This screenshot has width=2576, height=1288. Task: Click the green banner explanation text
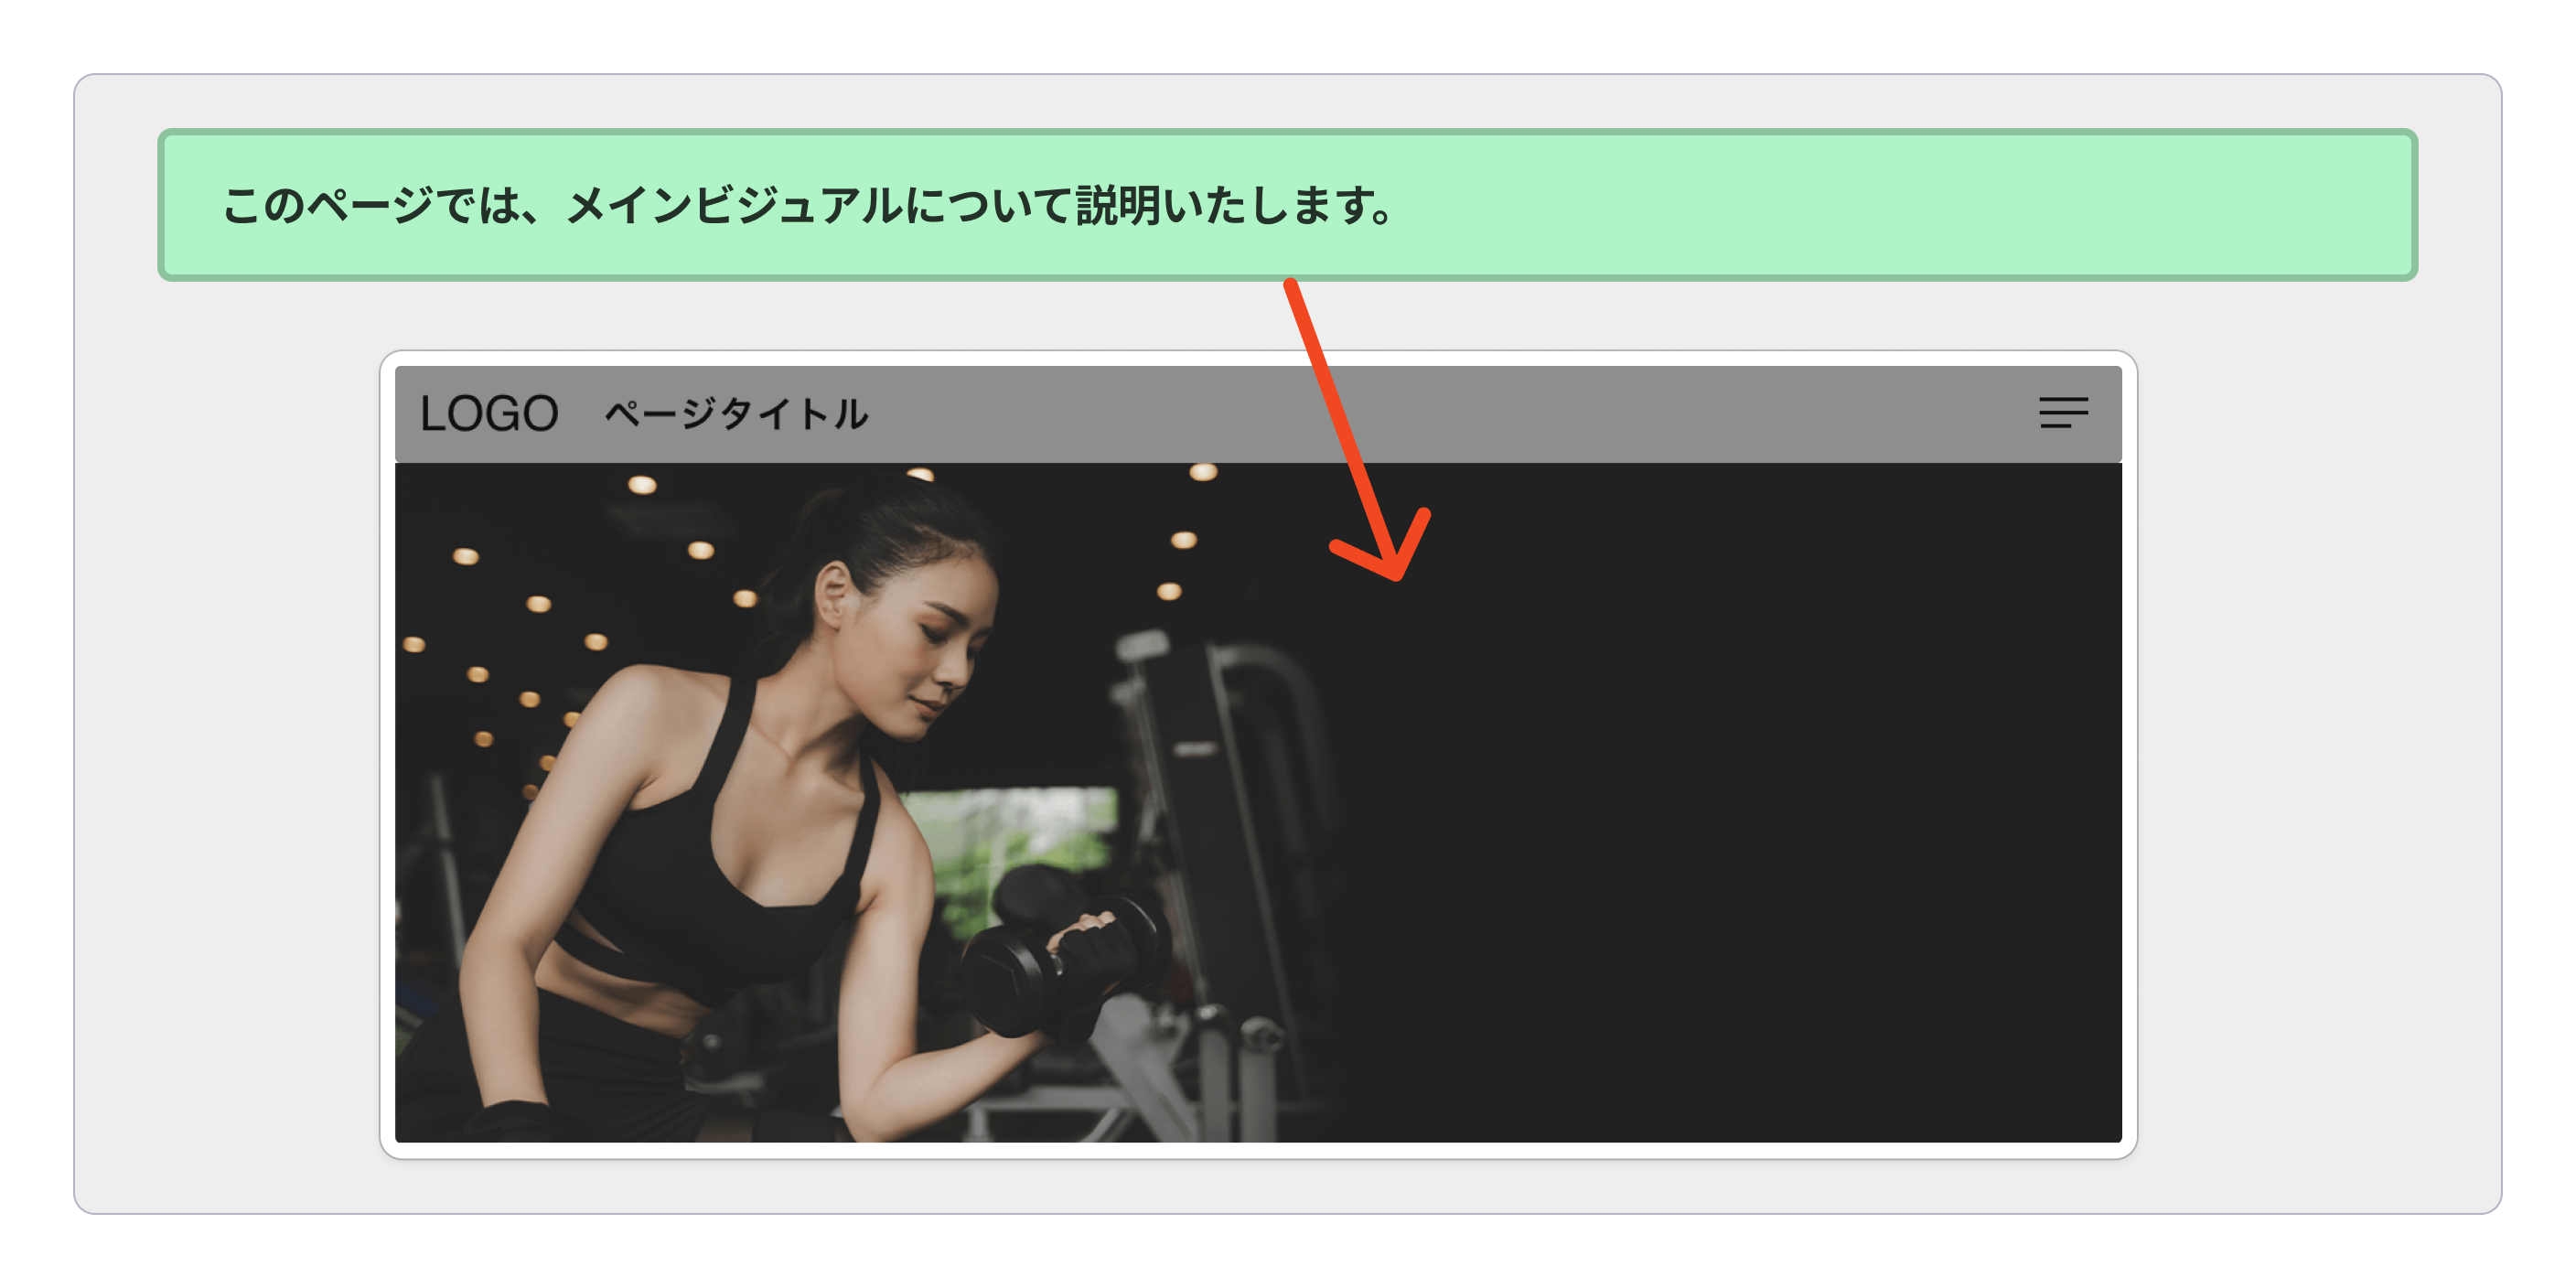coord(806,206)
